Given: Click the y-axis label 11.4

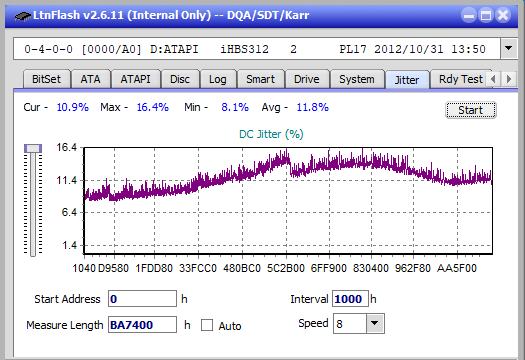Looking at the screenshot, I should pyautogui.click(x=67, y=181).
